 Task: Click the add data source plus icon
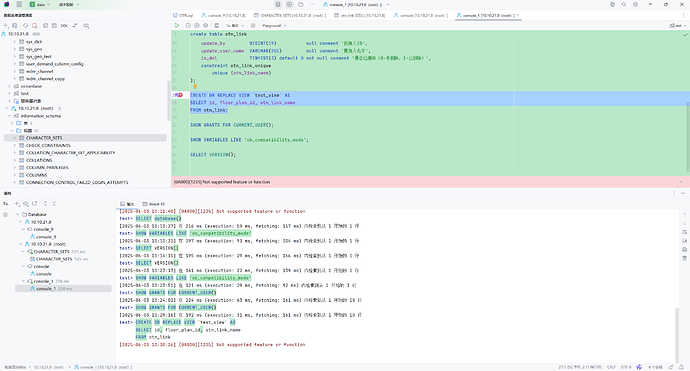coord(6,26)
